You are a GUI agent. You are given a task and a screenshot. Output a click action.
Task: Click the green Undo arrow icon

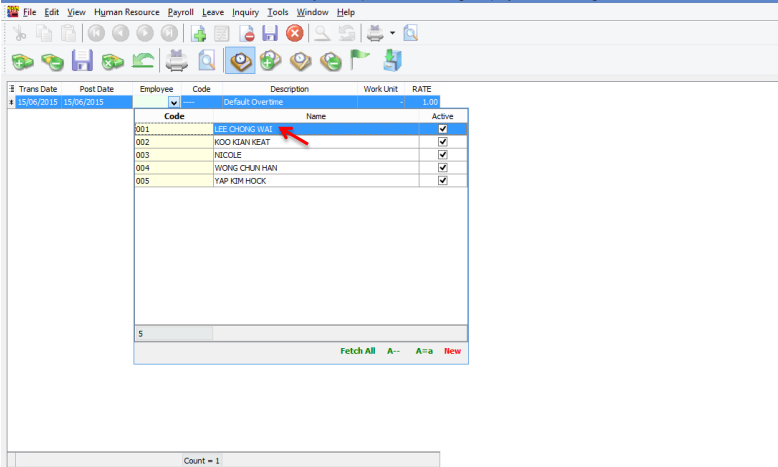pos(143,61)
